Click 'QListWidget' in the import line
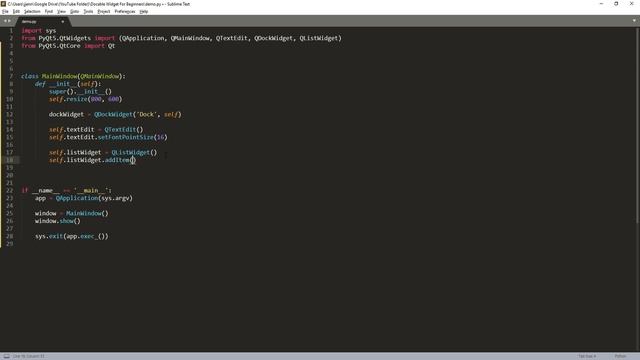Screen dimensions: 640x360 (319, 38)
